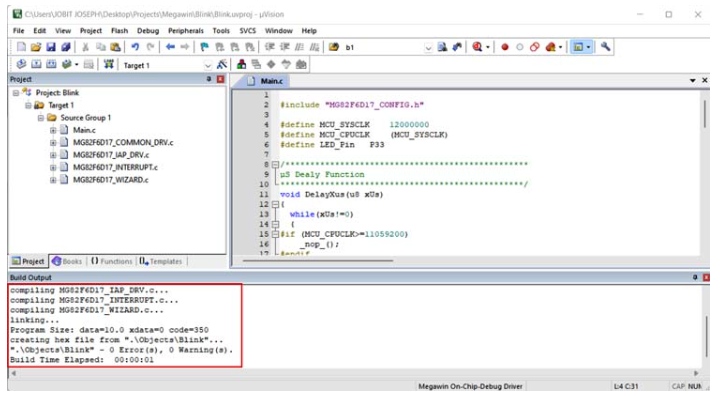Switch to the Functions tab
The image size is (722, 396).
click(111, 262)
